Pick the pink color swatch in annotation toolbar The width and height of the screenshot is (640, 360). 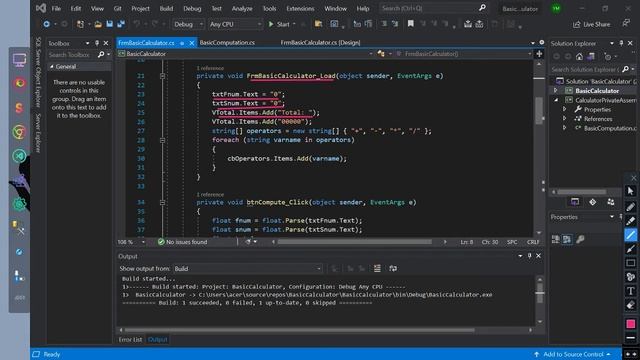point(631,324)
